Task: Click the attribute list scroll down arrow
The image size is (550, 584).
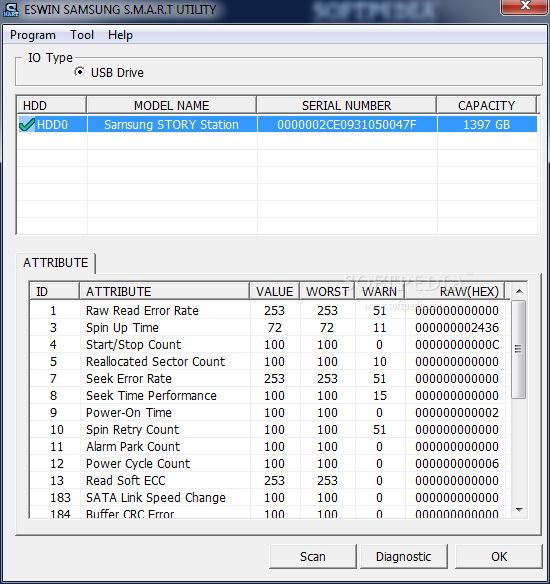Action: (519, 510)
